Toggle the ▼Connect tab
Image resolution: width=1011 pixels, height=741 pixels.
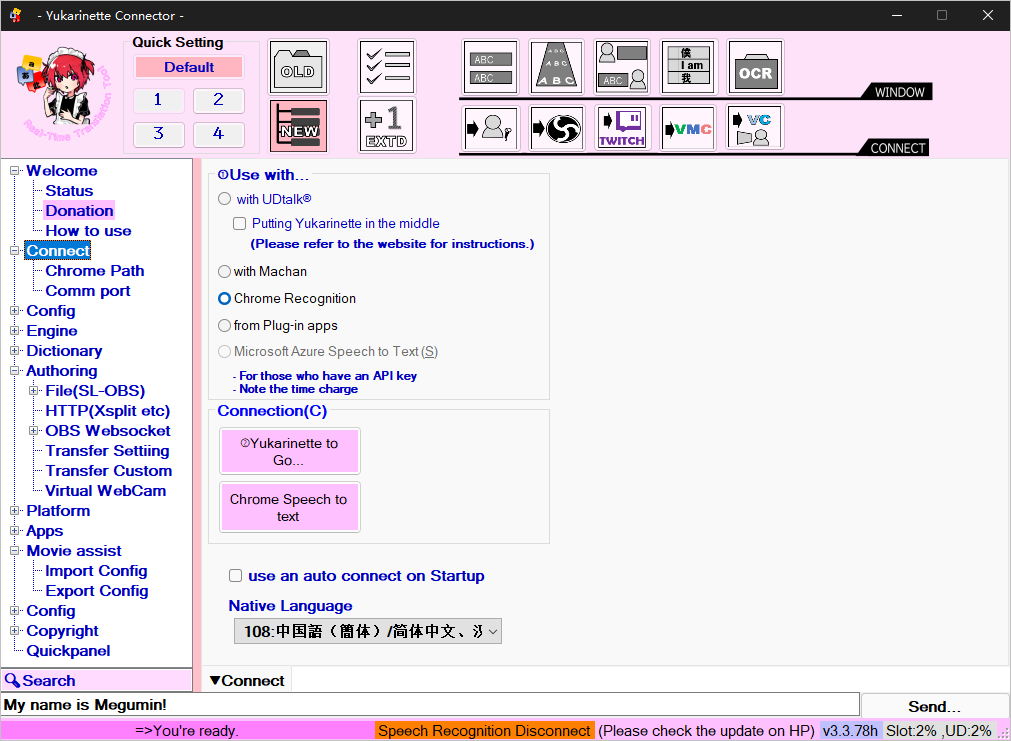(x=247, y=680)
